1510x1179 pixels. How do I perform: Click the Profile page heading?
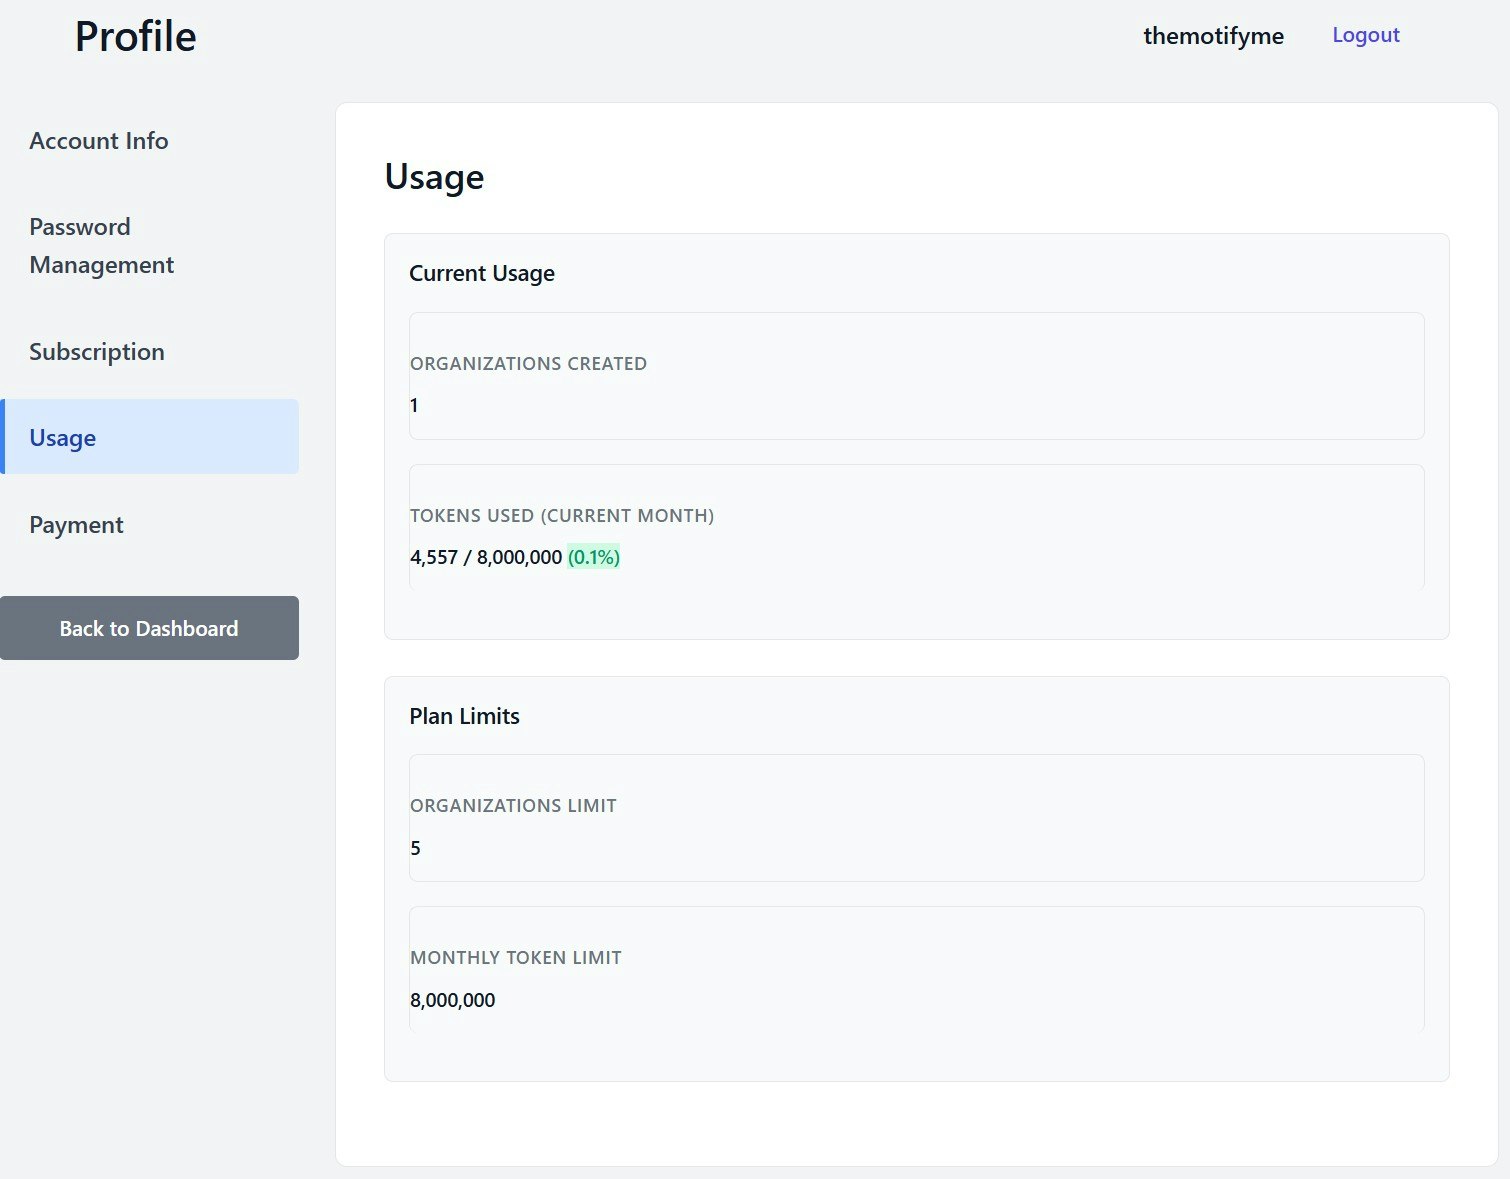click(134, 35)
